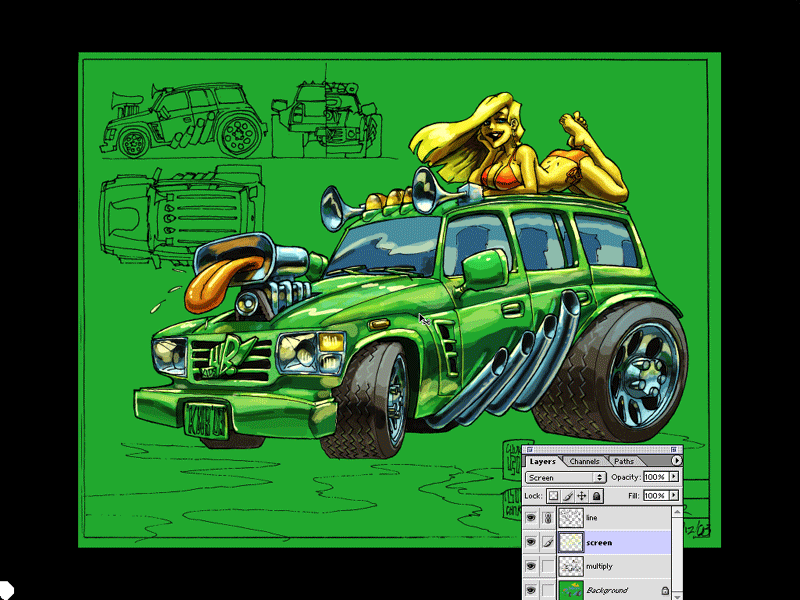Select the layer named screen

[x=599, y=542]
